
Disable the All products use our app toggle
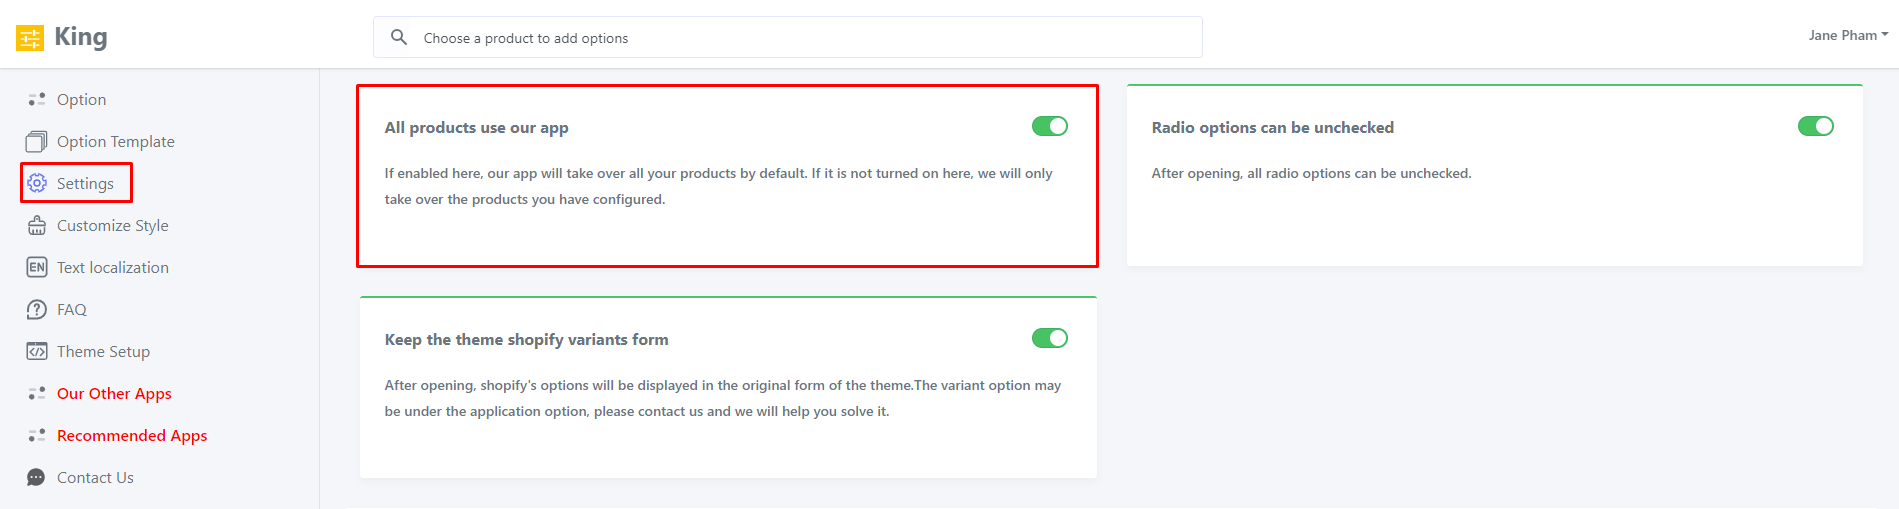tap(1050, 126)
